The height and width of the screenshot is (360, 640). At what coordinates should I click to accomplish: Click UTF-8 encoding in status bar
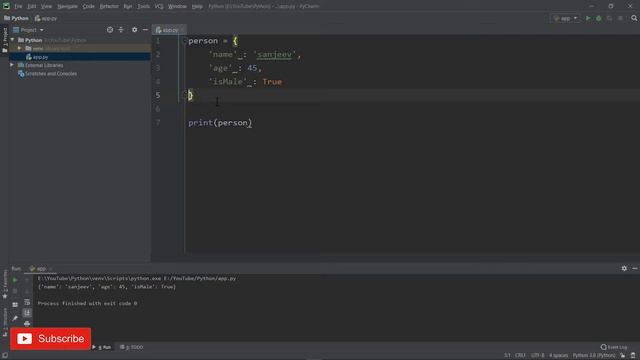[538, 355]
